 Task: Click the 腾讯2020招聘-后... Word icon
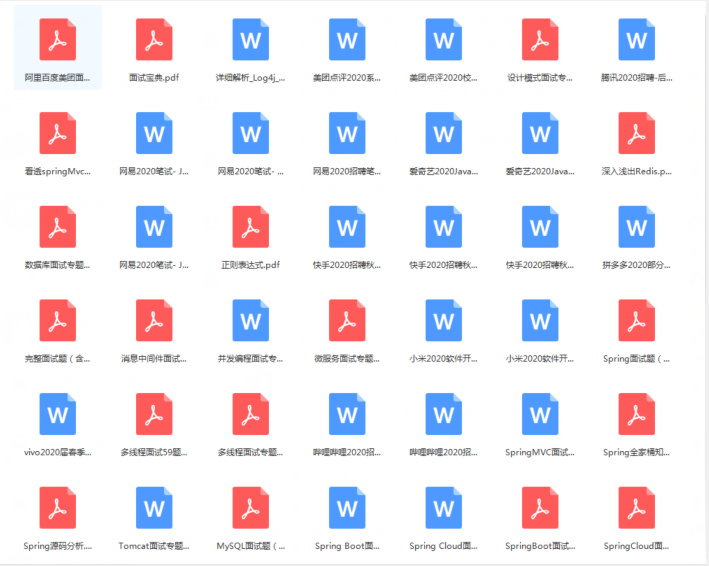[637, 39]
